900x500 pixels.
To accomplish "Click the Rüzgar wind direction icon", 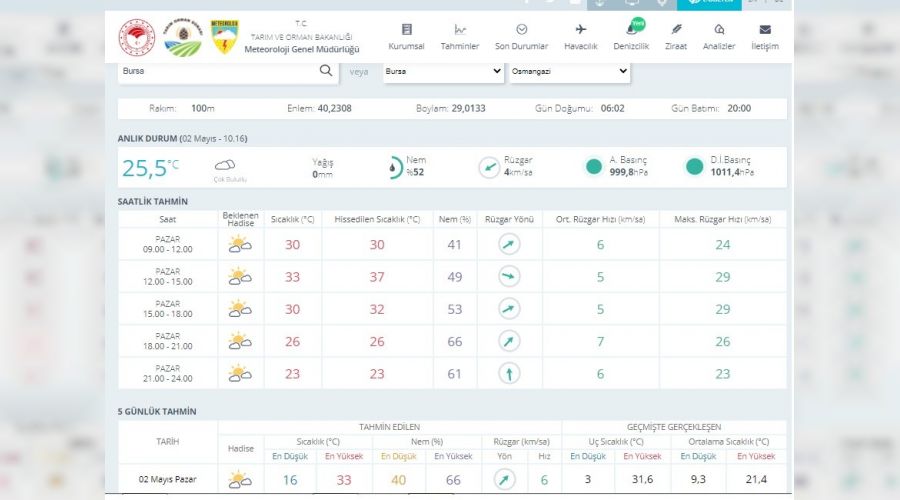I will (489, 167).
